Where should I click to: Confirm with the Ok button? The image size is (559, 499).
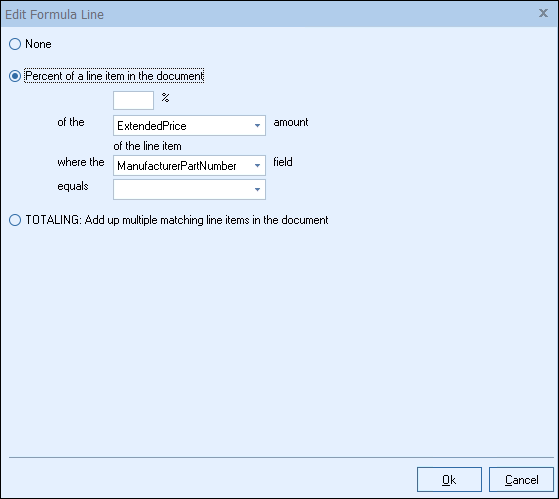pos(449,479)
